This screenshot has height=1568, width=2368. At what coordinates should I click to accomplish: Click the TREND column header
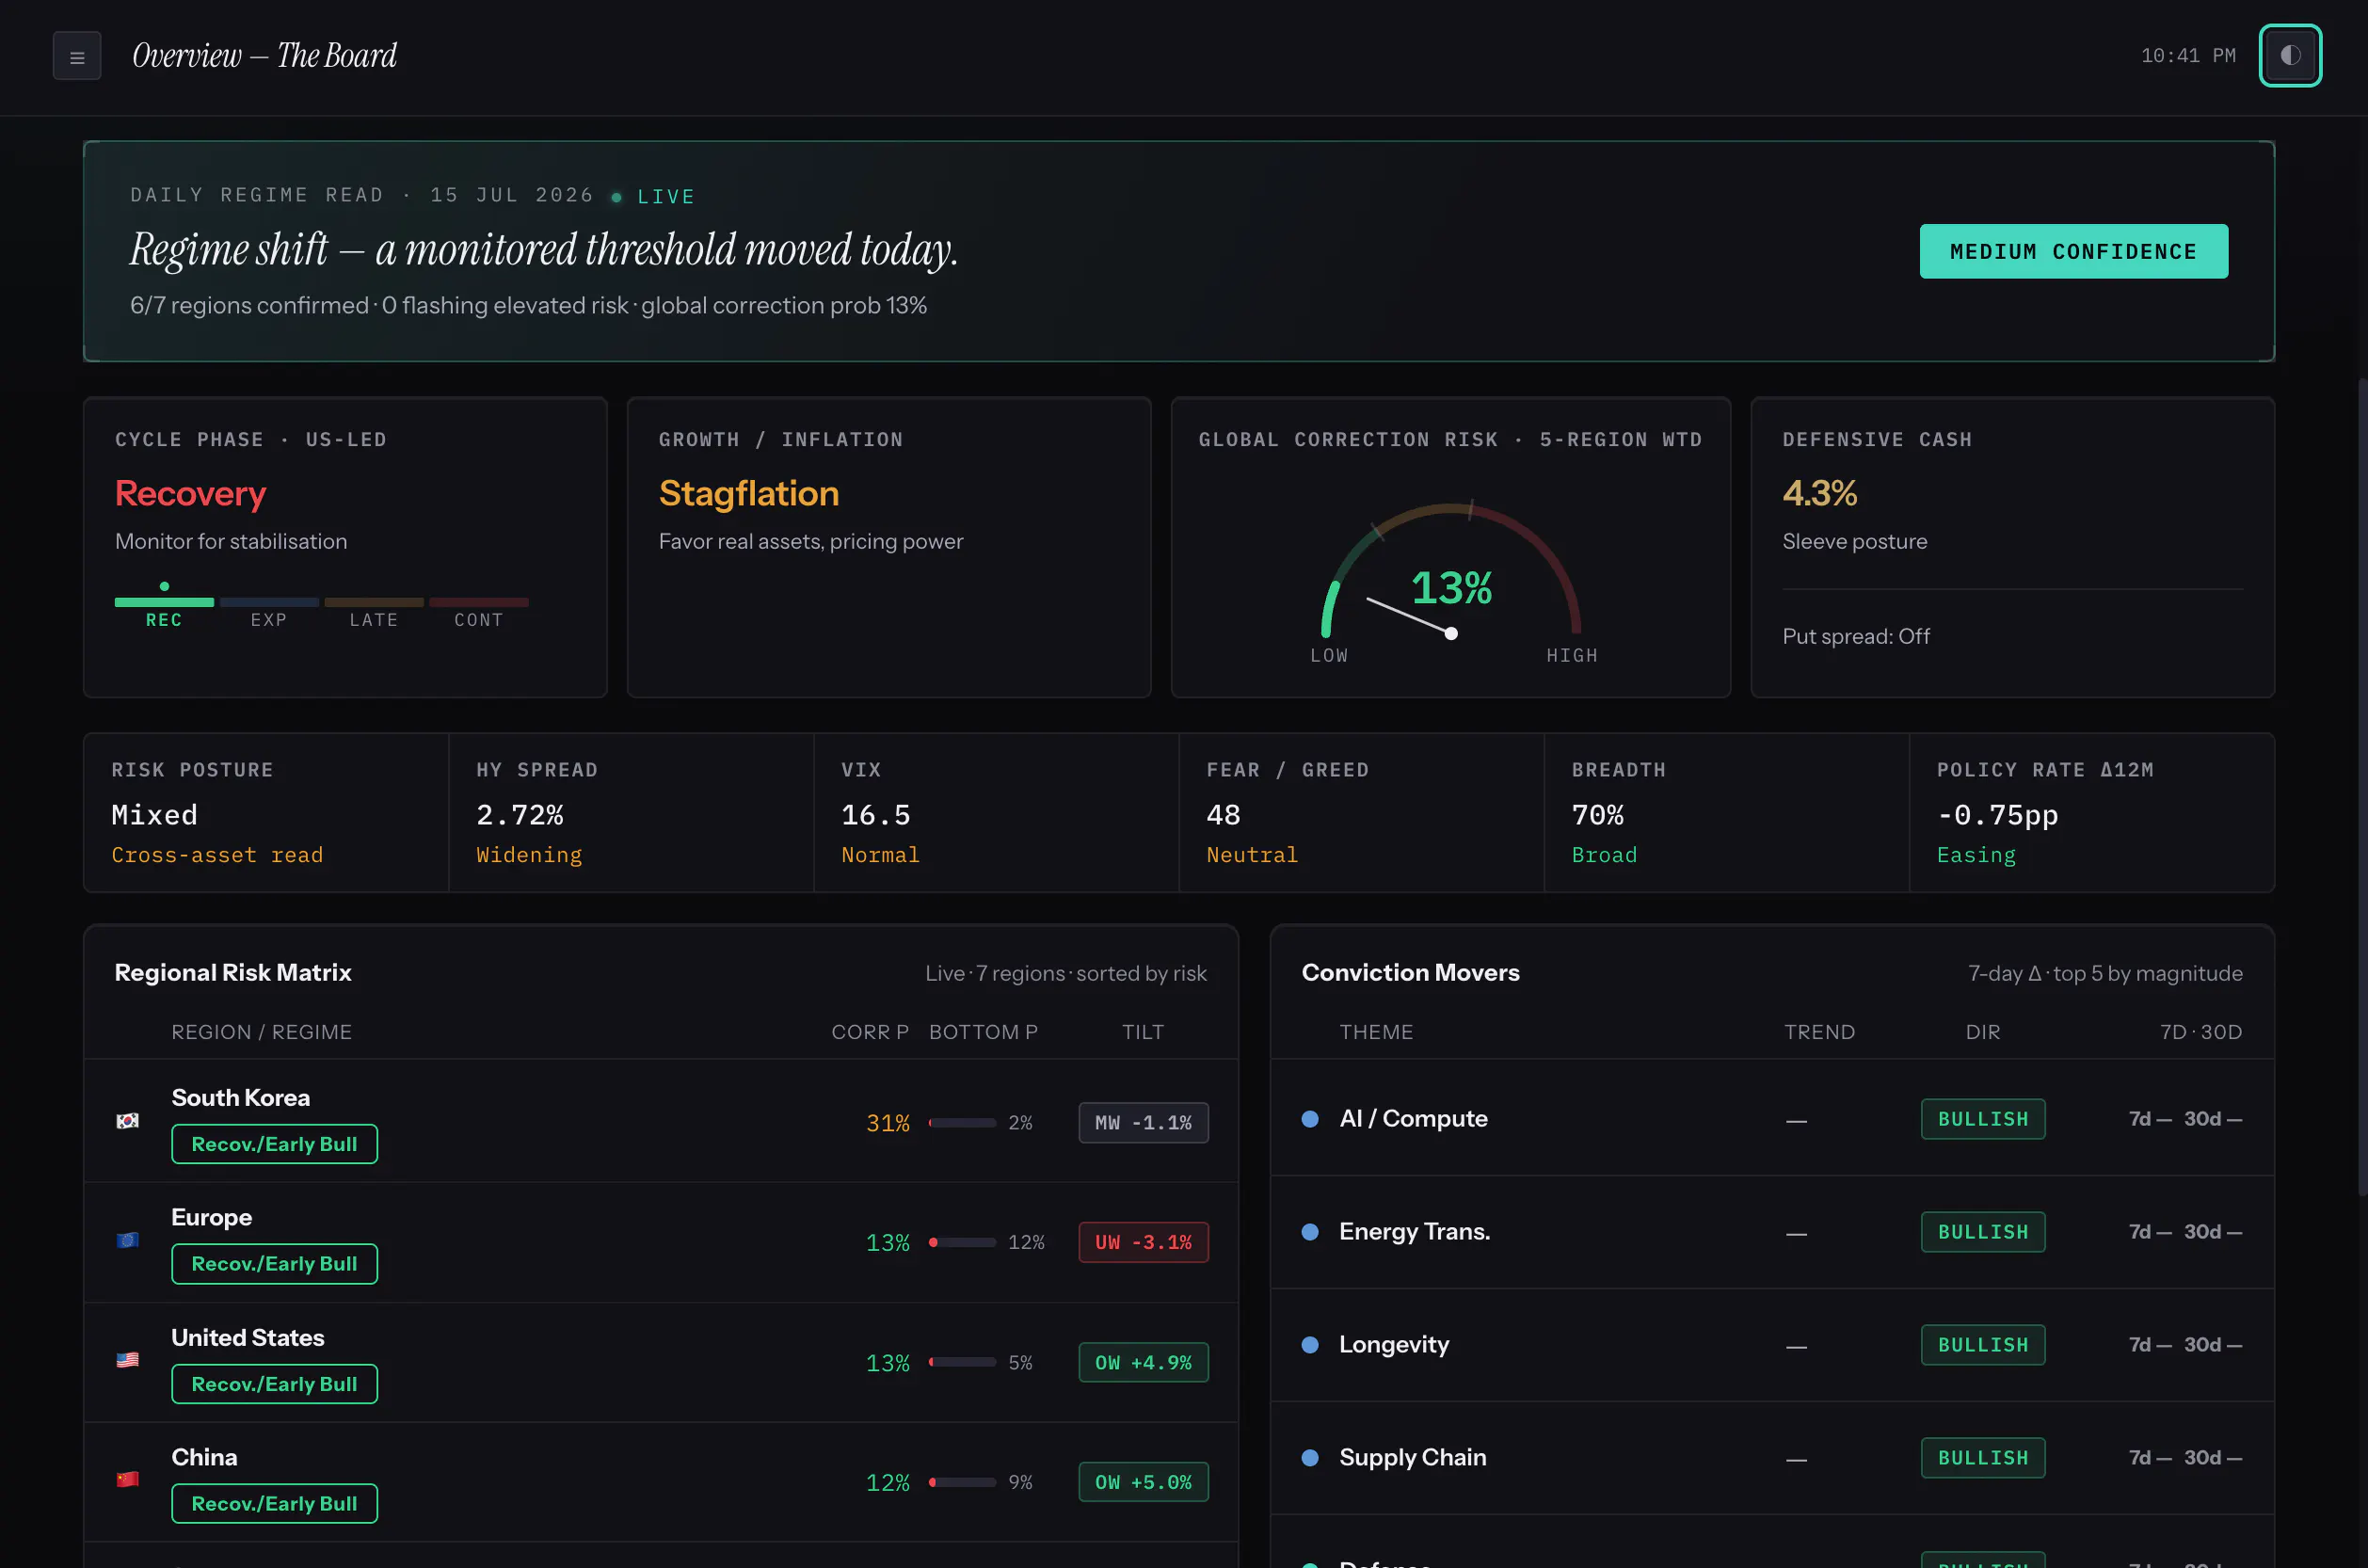[1819, 1032]
